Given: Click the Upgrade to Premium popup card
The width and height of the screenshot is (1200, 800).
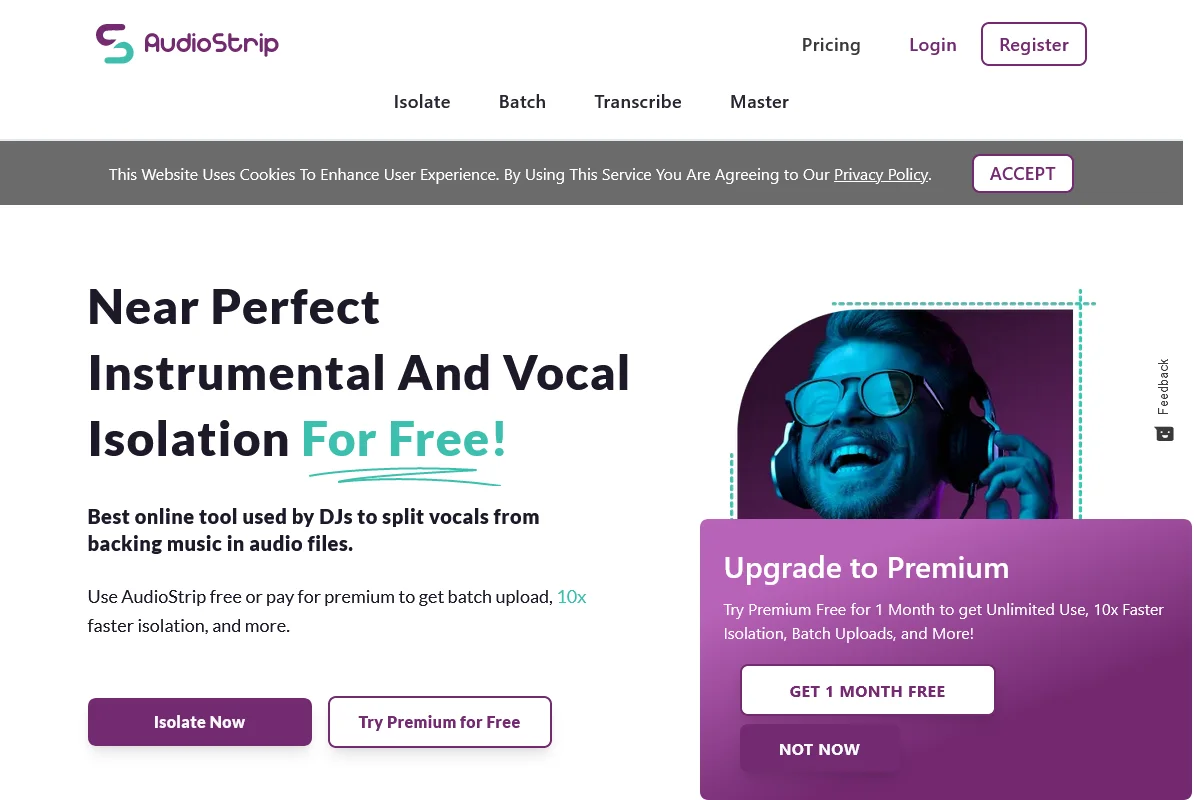Looking at the screenshot, I should click(x=945, y=600).
